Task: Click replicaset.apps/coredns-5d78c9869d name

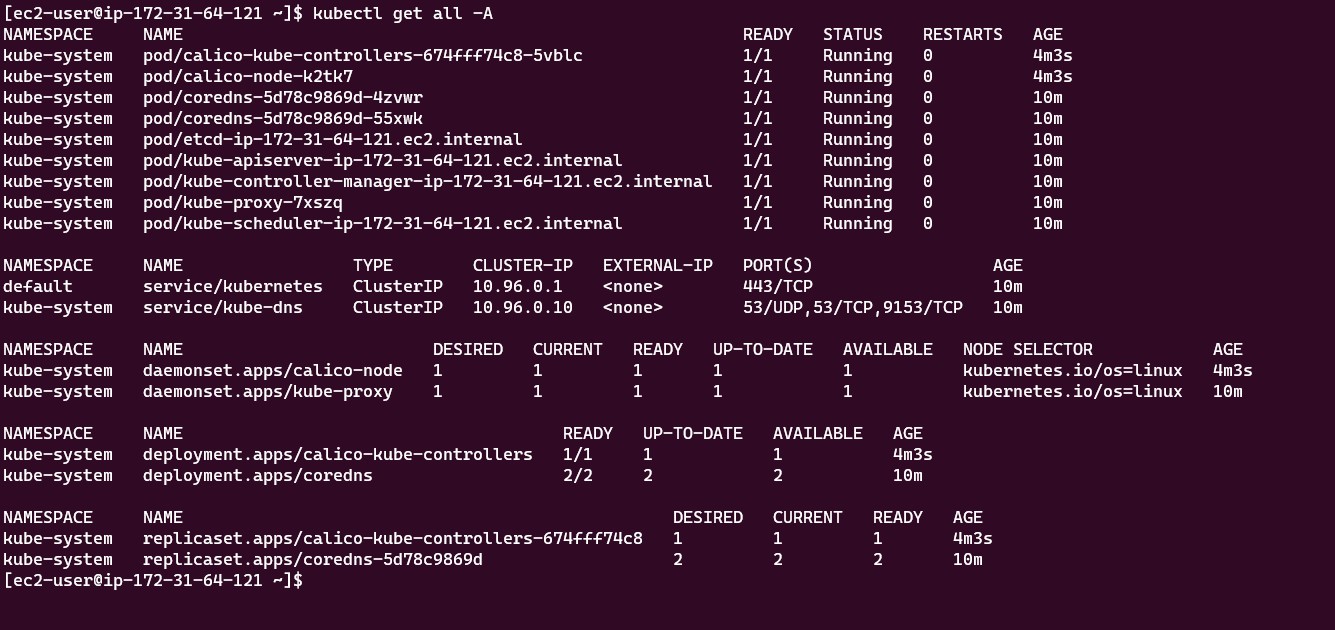Action: point(313,559)
